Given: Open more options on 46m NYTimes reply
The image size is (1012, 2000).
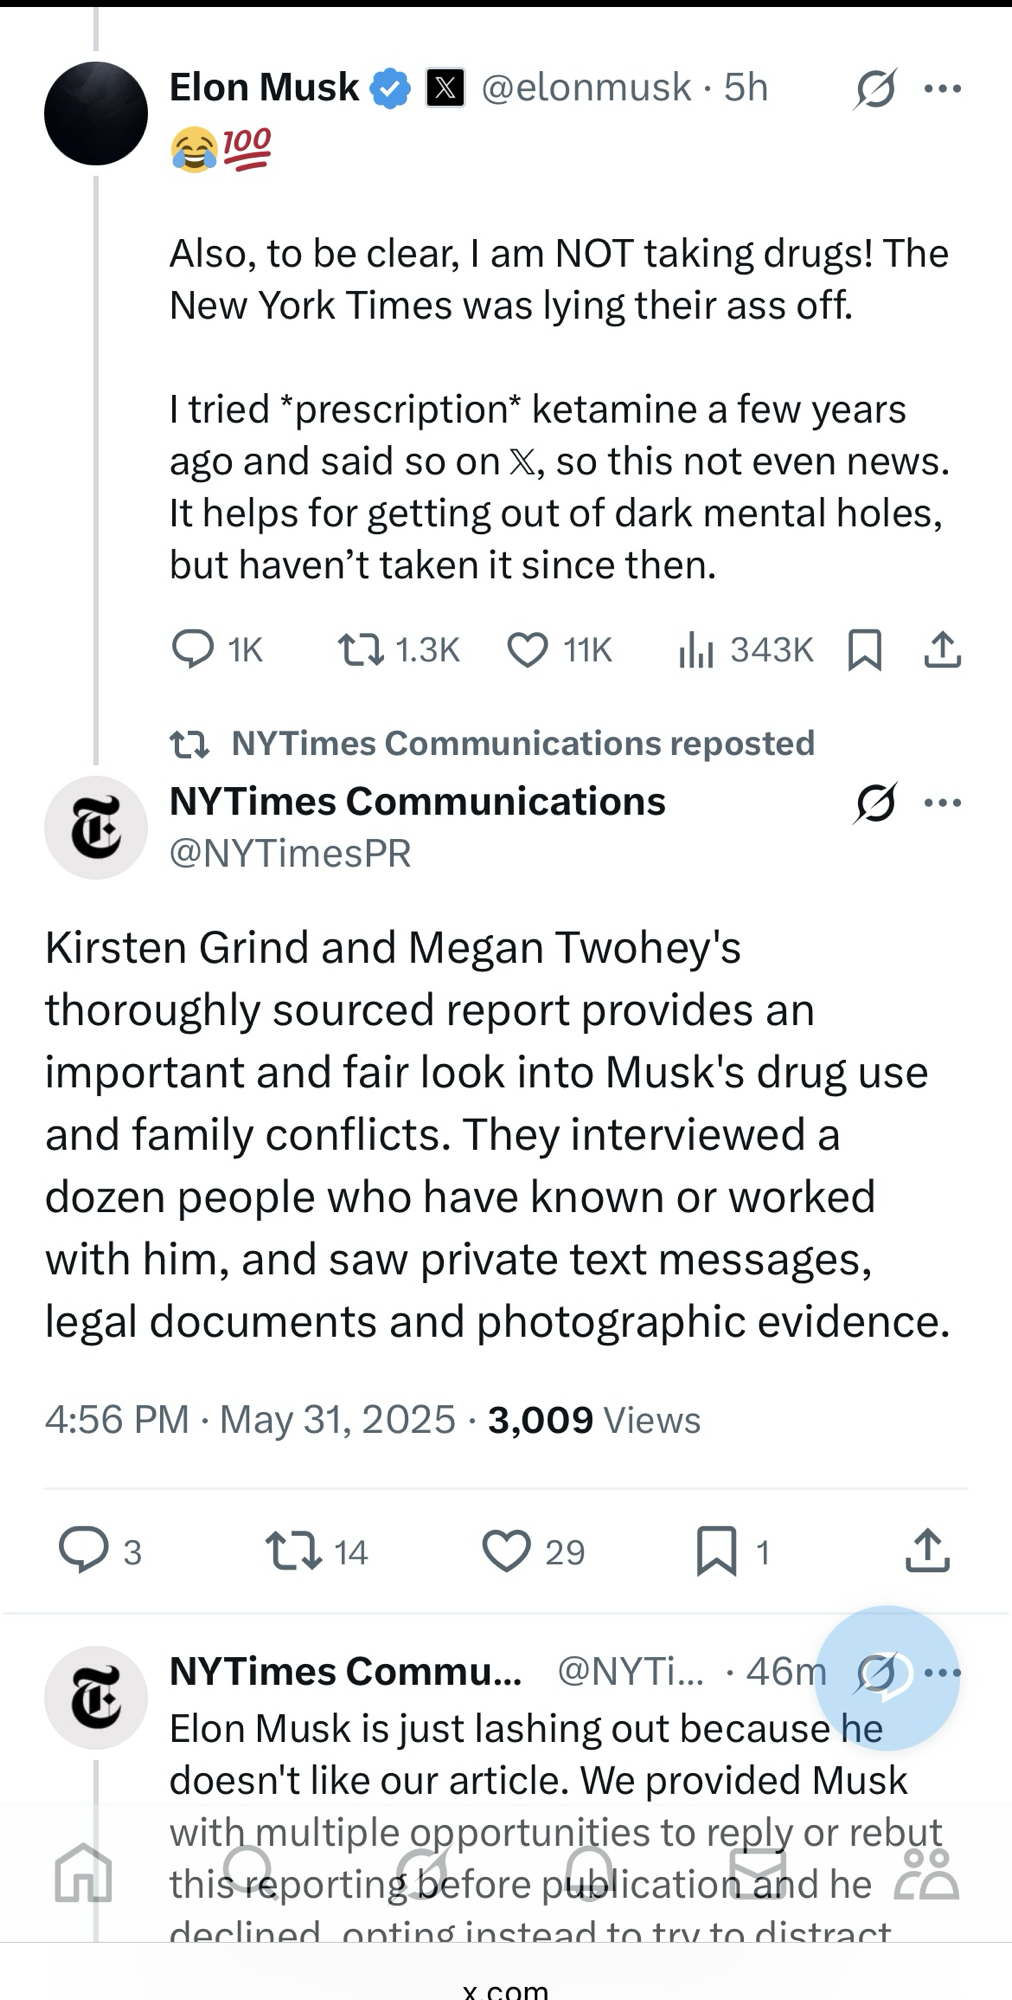Looking at the screenshot, I should coord(943,1672).
